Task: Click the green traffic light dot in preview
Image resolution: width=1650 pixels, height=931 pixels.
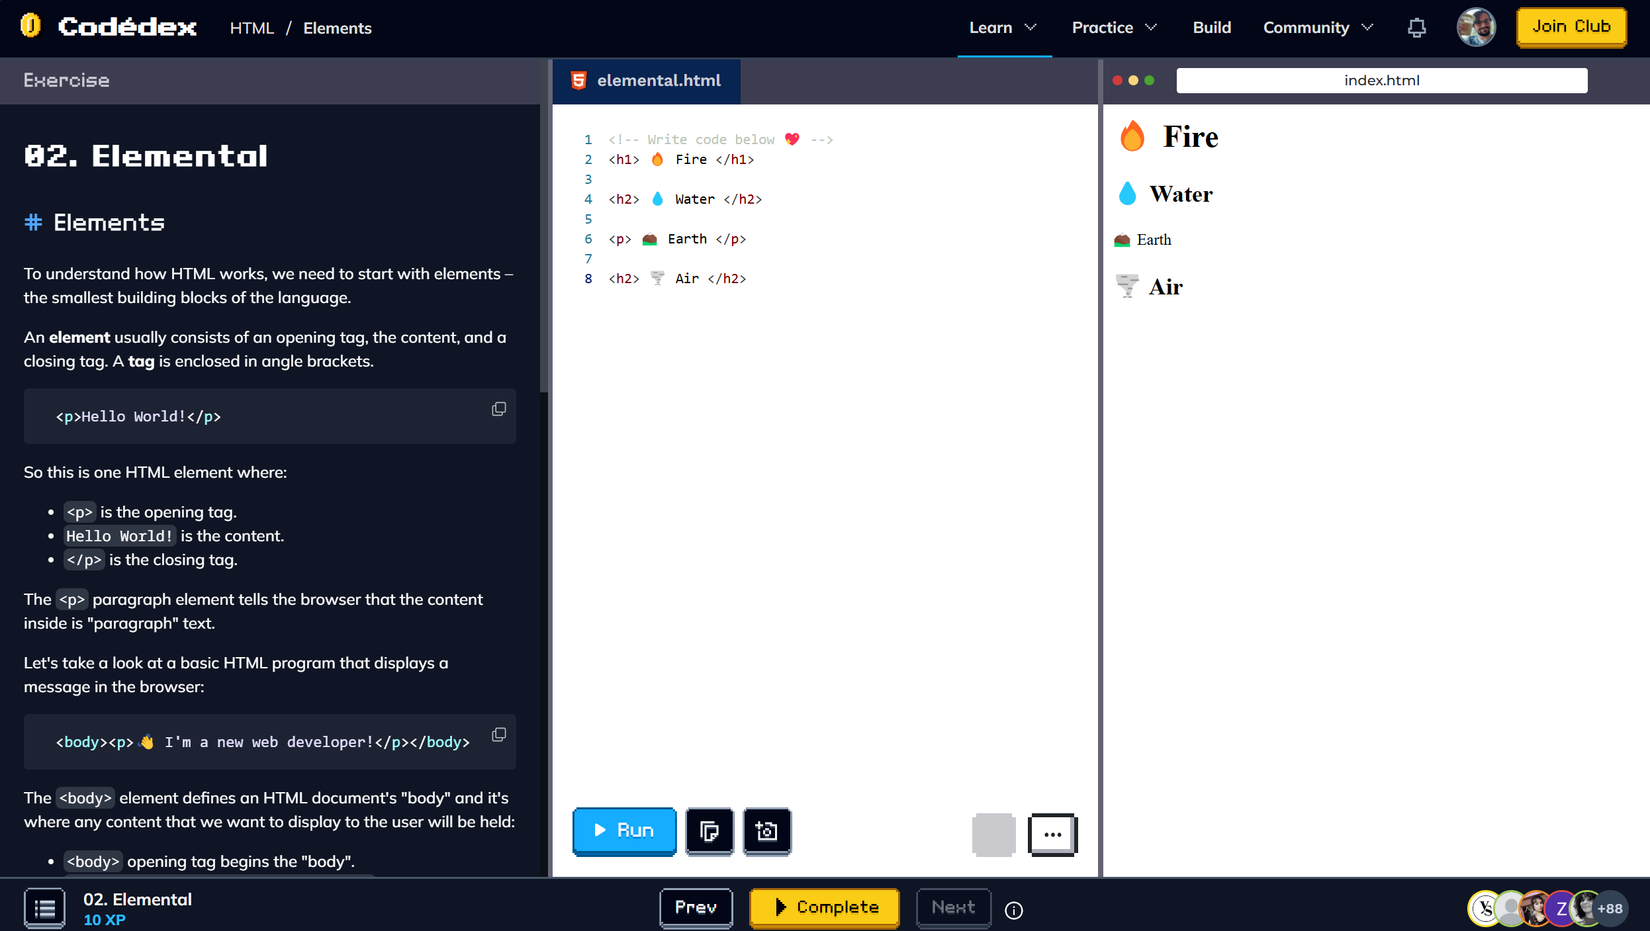Action: pos(1149,79)
